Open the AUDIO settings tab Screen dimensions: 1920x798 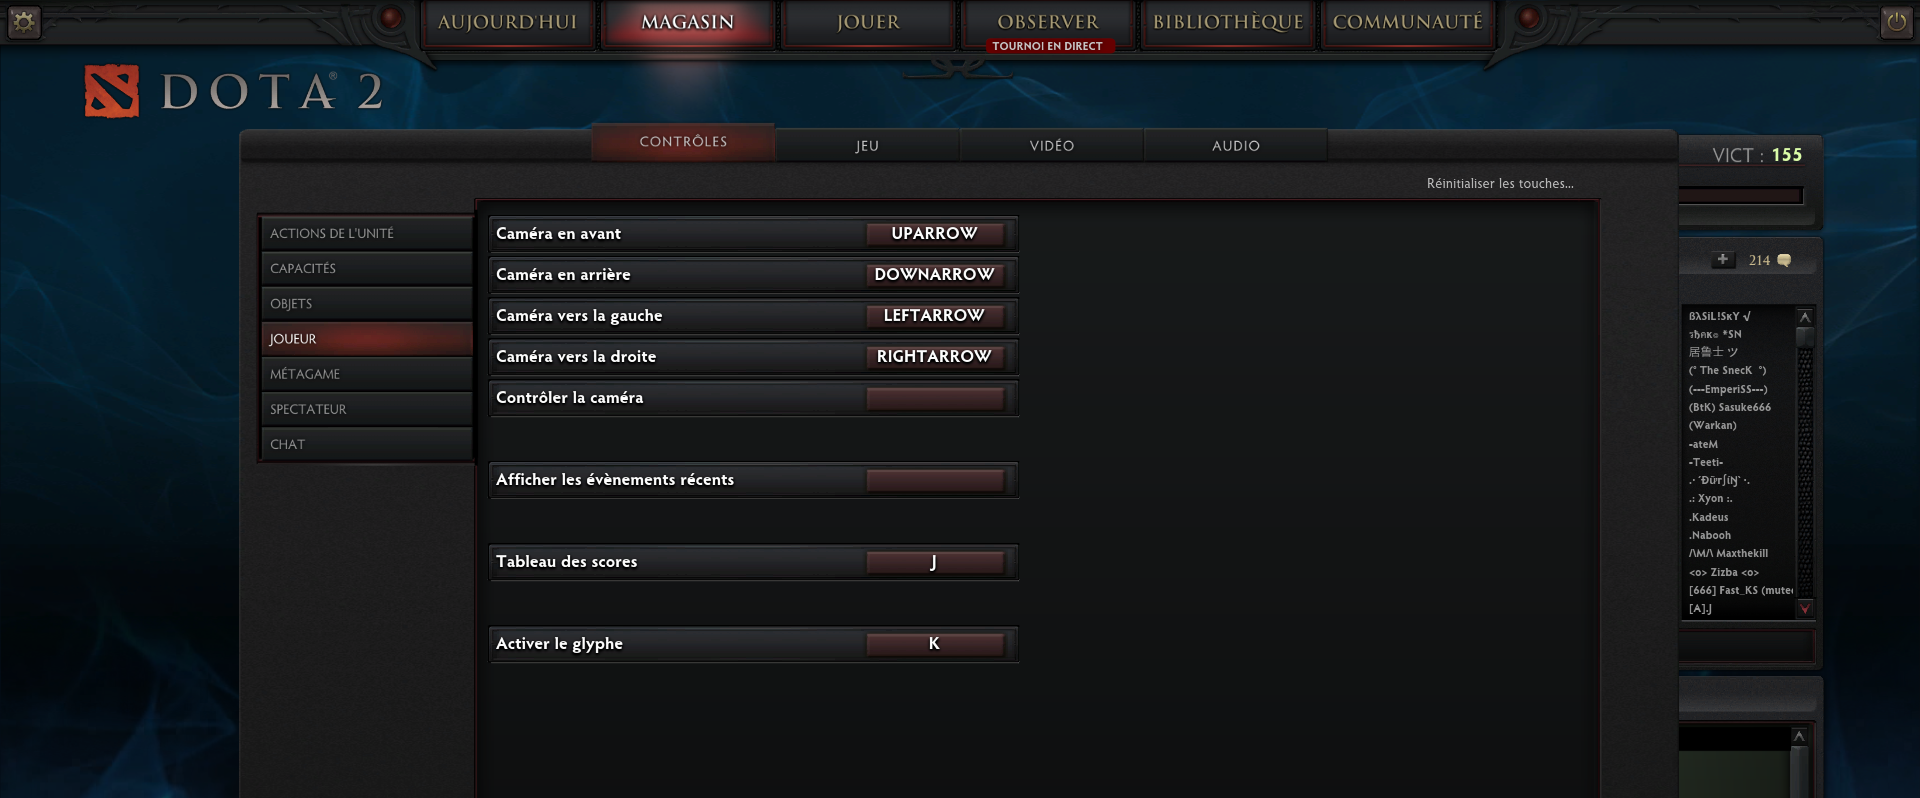(x=1236, y=145)
